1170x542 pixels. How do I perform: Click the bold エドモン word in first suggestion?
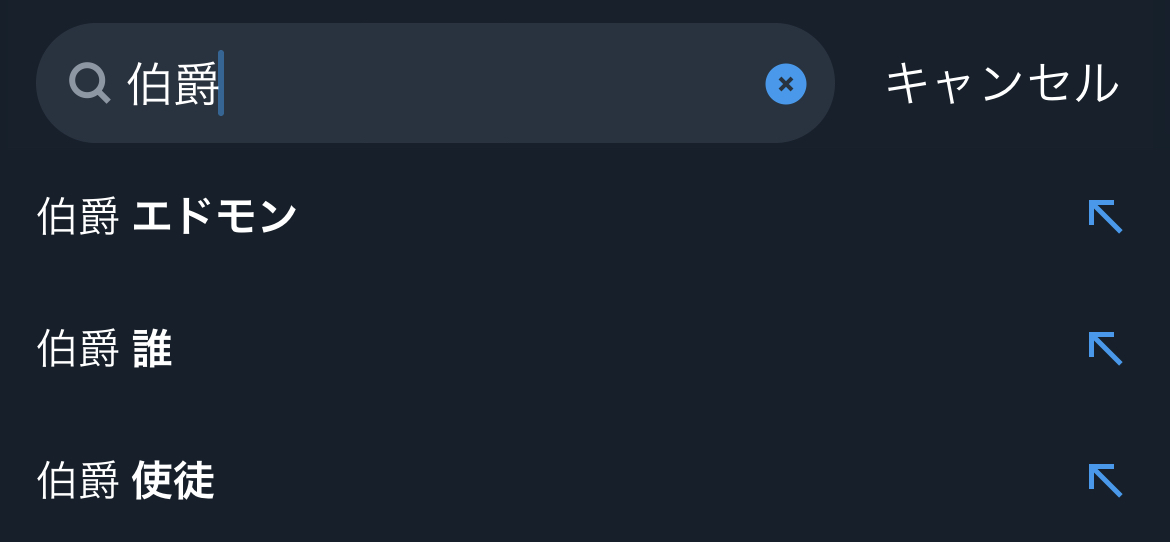(215, 216)
